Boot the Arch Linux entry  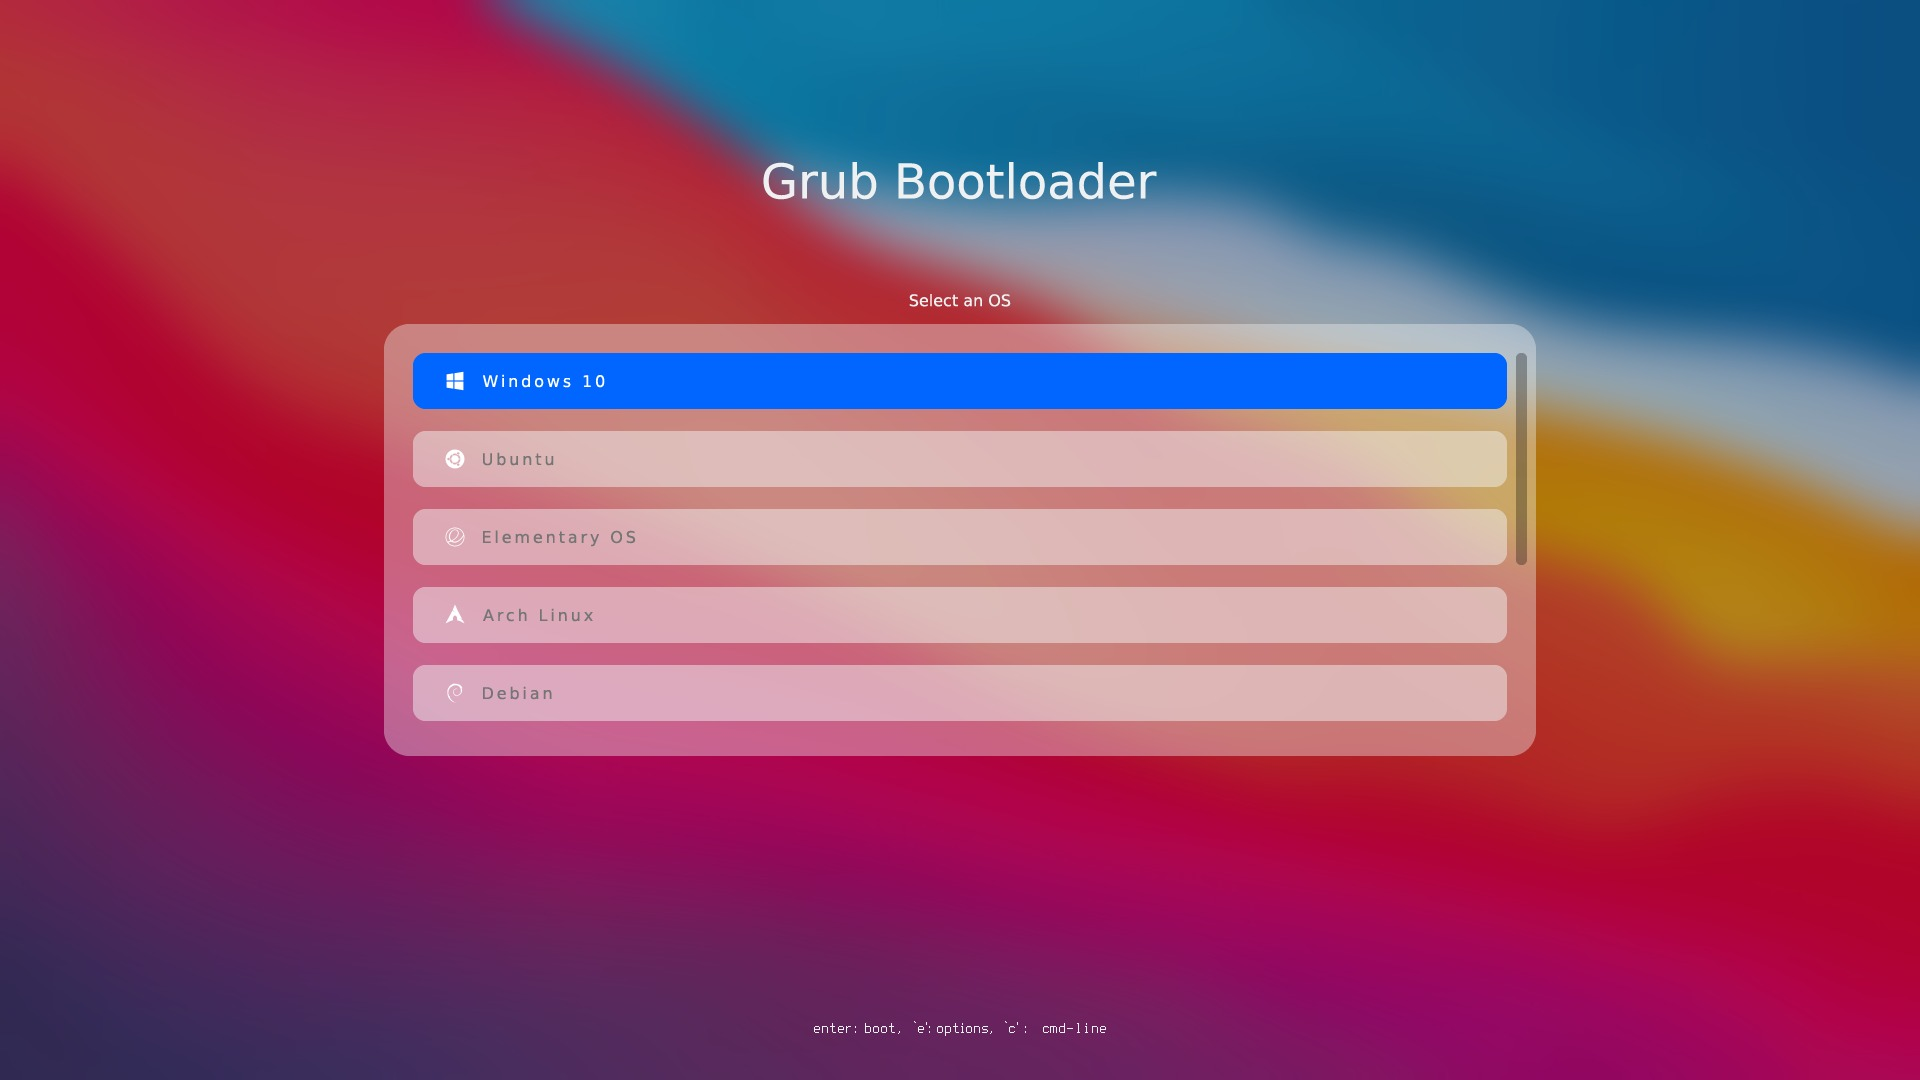tap(960, 615)
